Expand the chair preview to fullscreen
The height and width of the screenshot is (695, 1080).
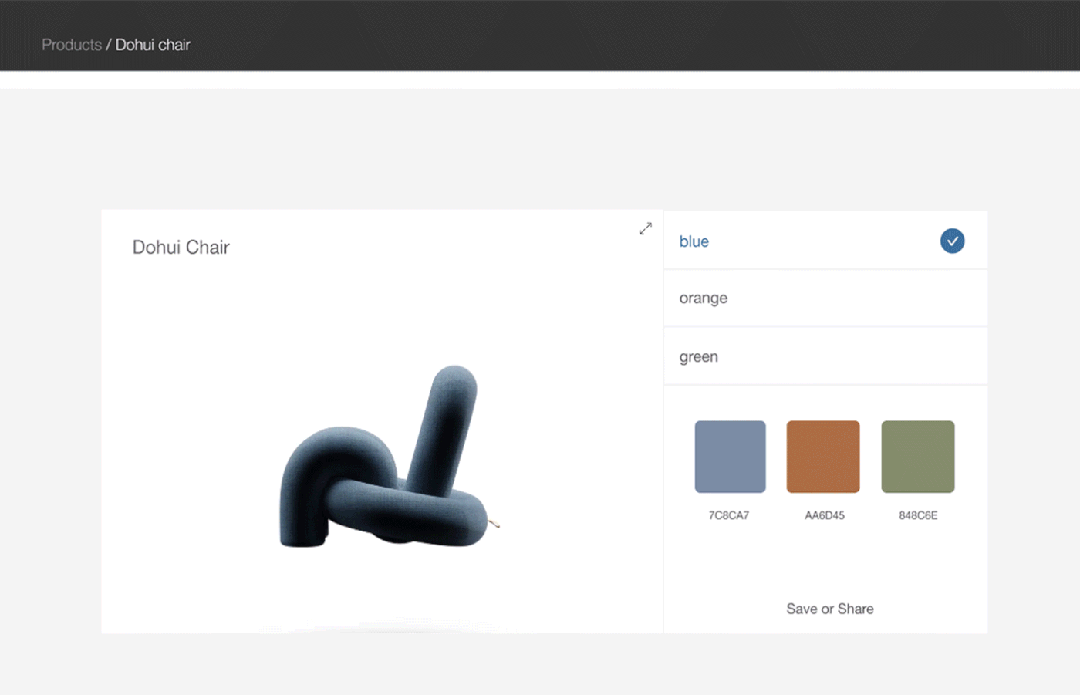[x=645, y=229]
